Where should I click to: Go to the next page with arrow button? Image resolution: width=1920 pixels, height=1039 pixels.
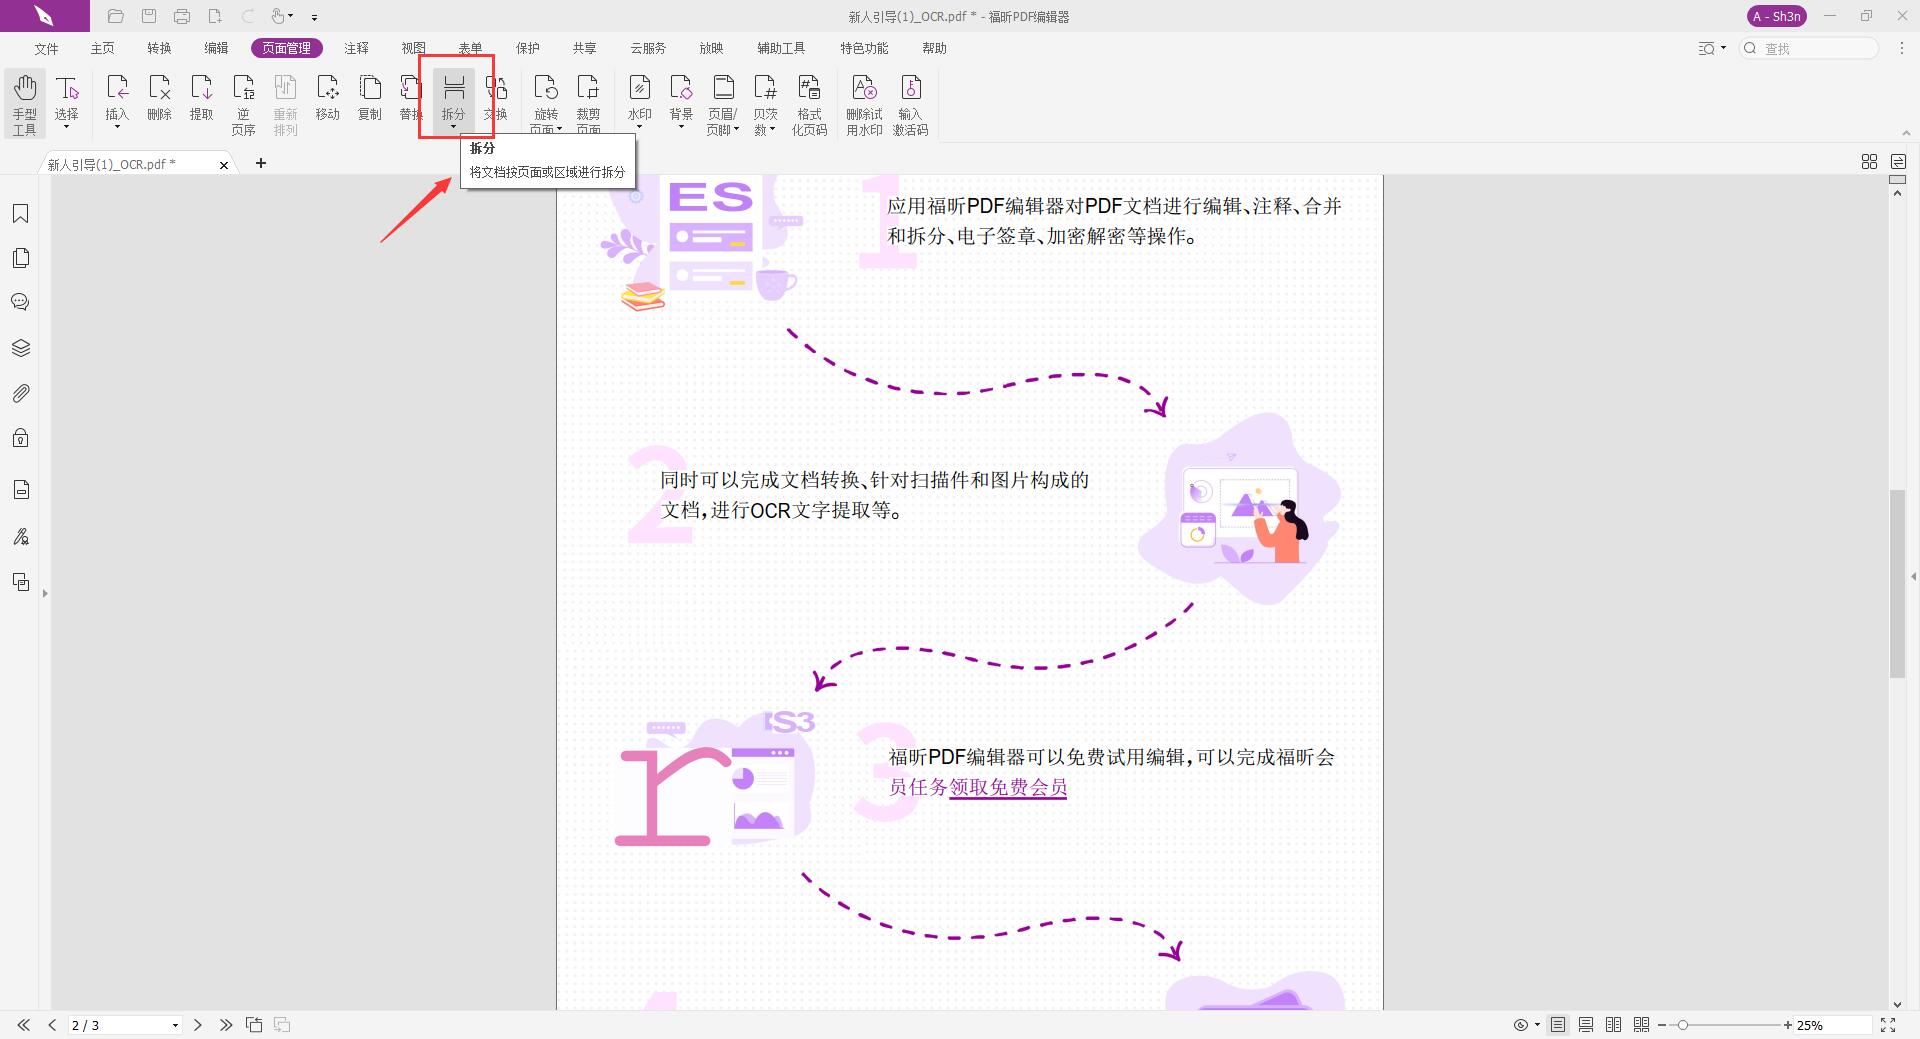pos(198,1025)
